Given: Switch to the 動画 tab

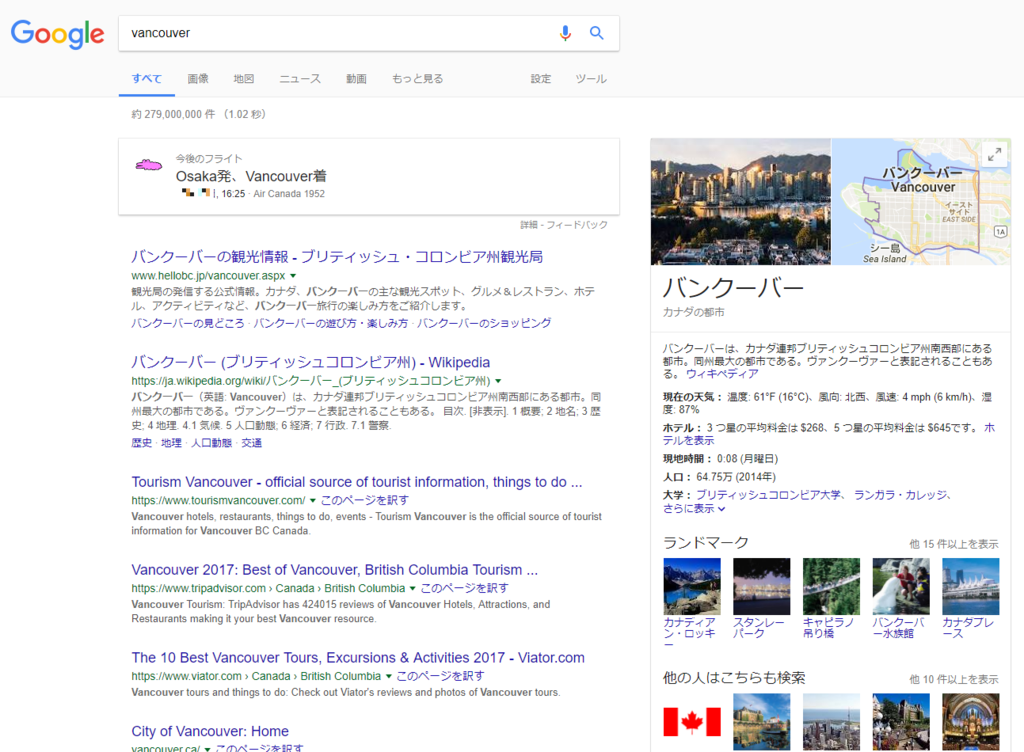Looking at the screenshot, I should [356, 78].
